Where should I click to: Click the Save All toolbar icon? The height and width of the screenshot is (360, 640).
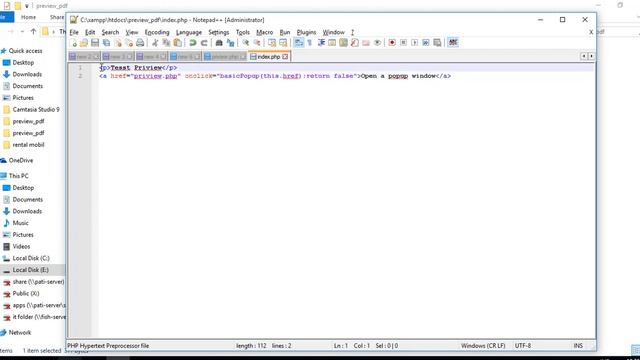pyautogui.click(x=106, y=43)
